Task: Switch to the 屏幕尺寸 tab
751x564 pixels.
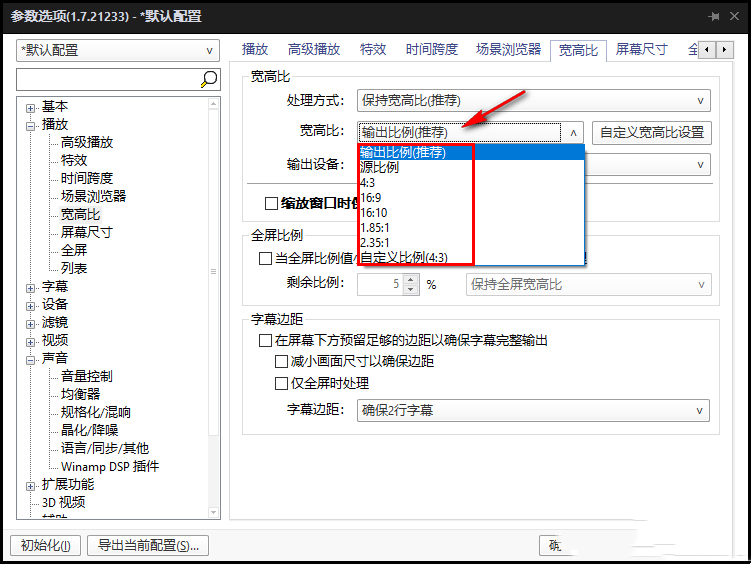Action: pos(641,49)
